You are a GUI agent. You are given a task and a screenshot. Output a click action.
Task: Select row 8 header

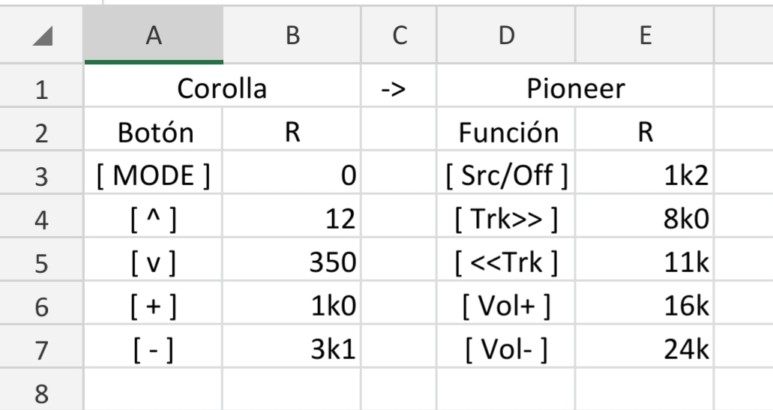[42, 389]
